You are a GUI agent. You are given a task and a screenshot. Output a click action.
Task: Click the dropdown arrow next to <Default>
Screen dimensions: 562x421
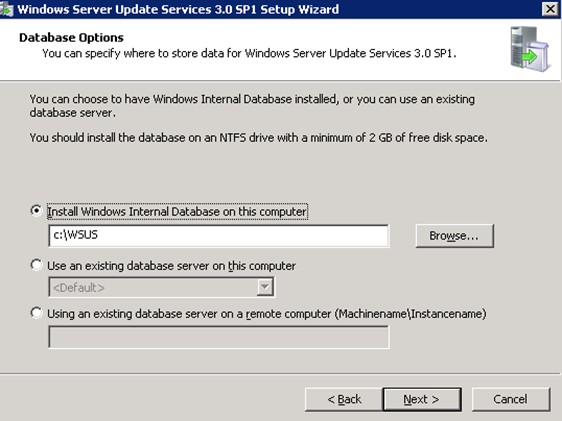(265, 287)
